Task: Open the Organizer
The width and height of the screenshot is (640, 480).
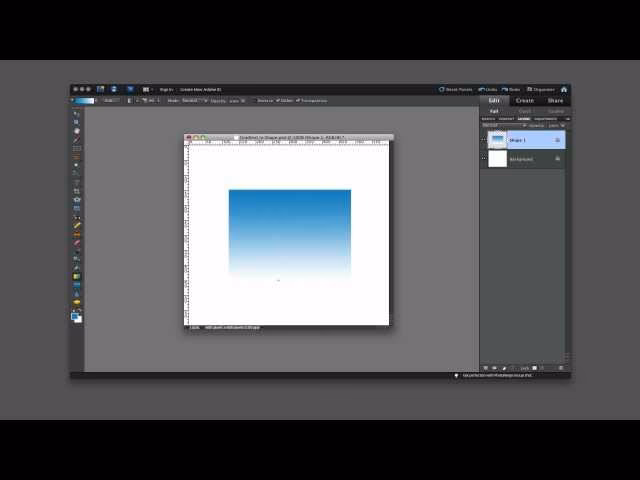Action: pyautogui.click(x=540, y=89)
